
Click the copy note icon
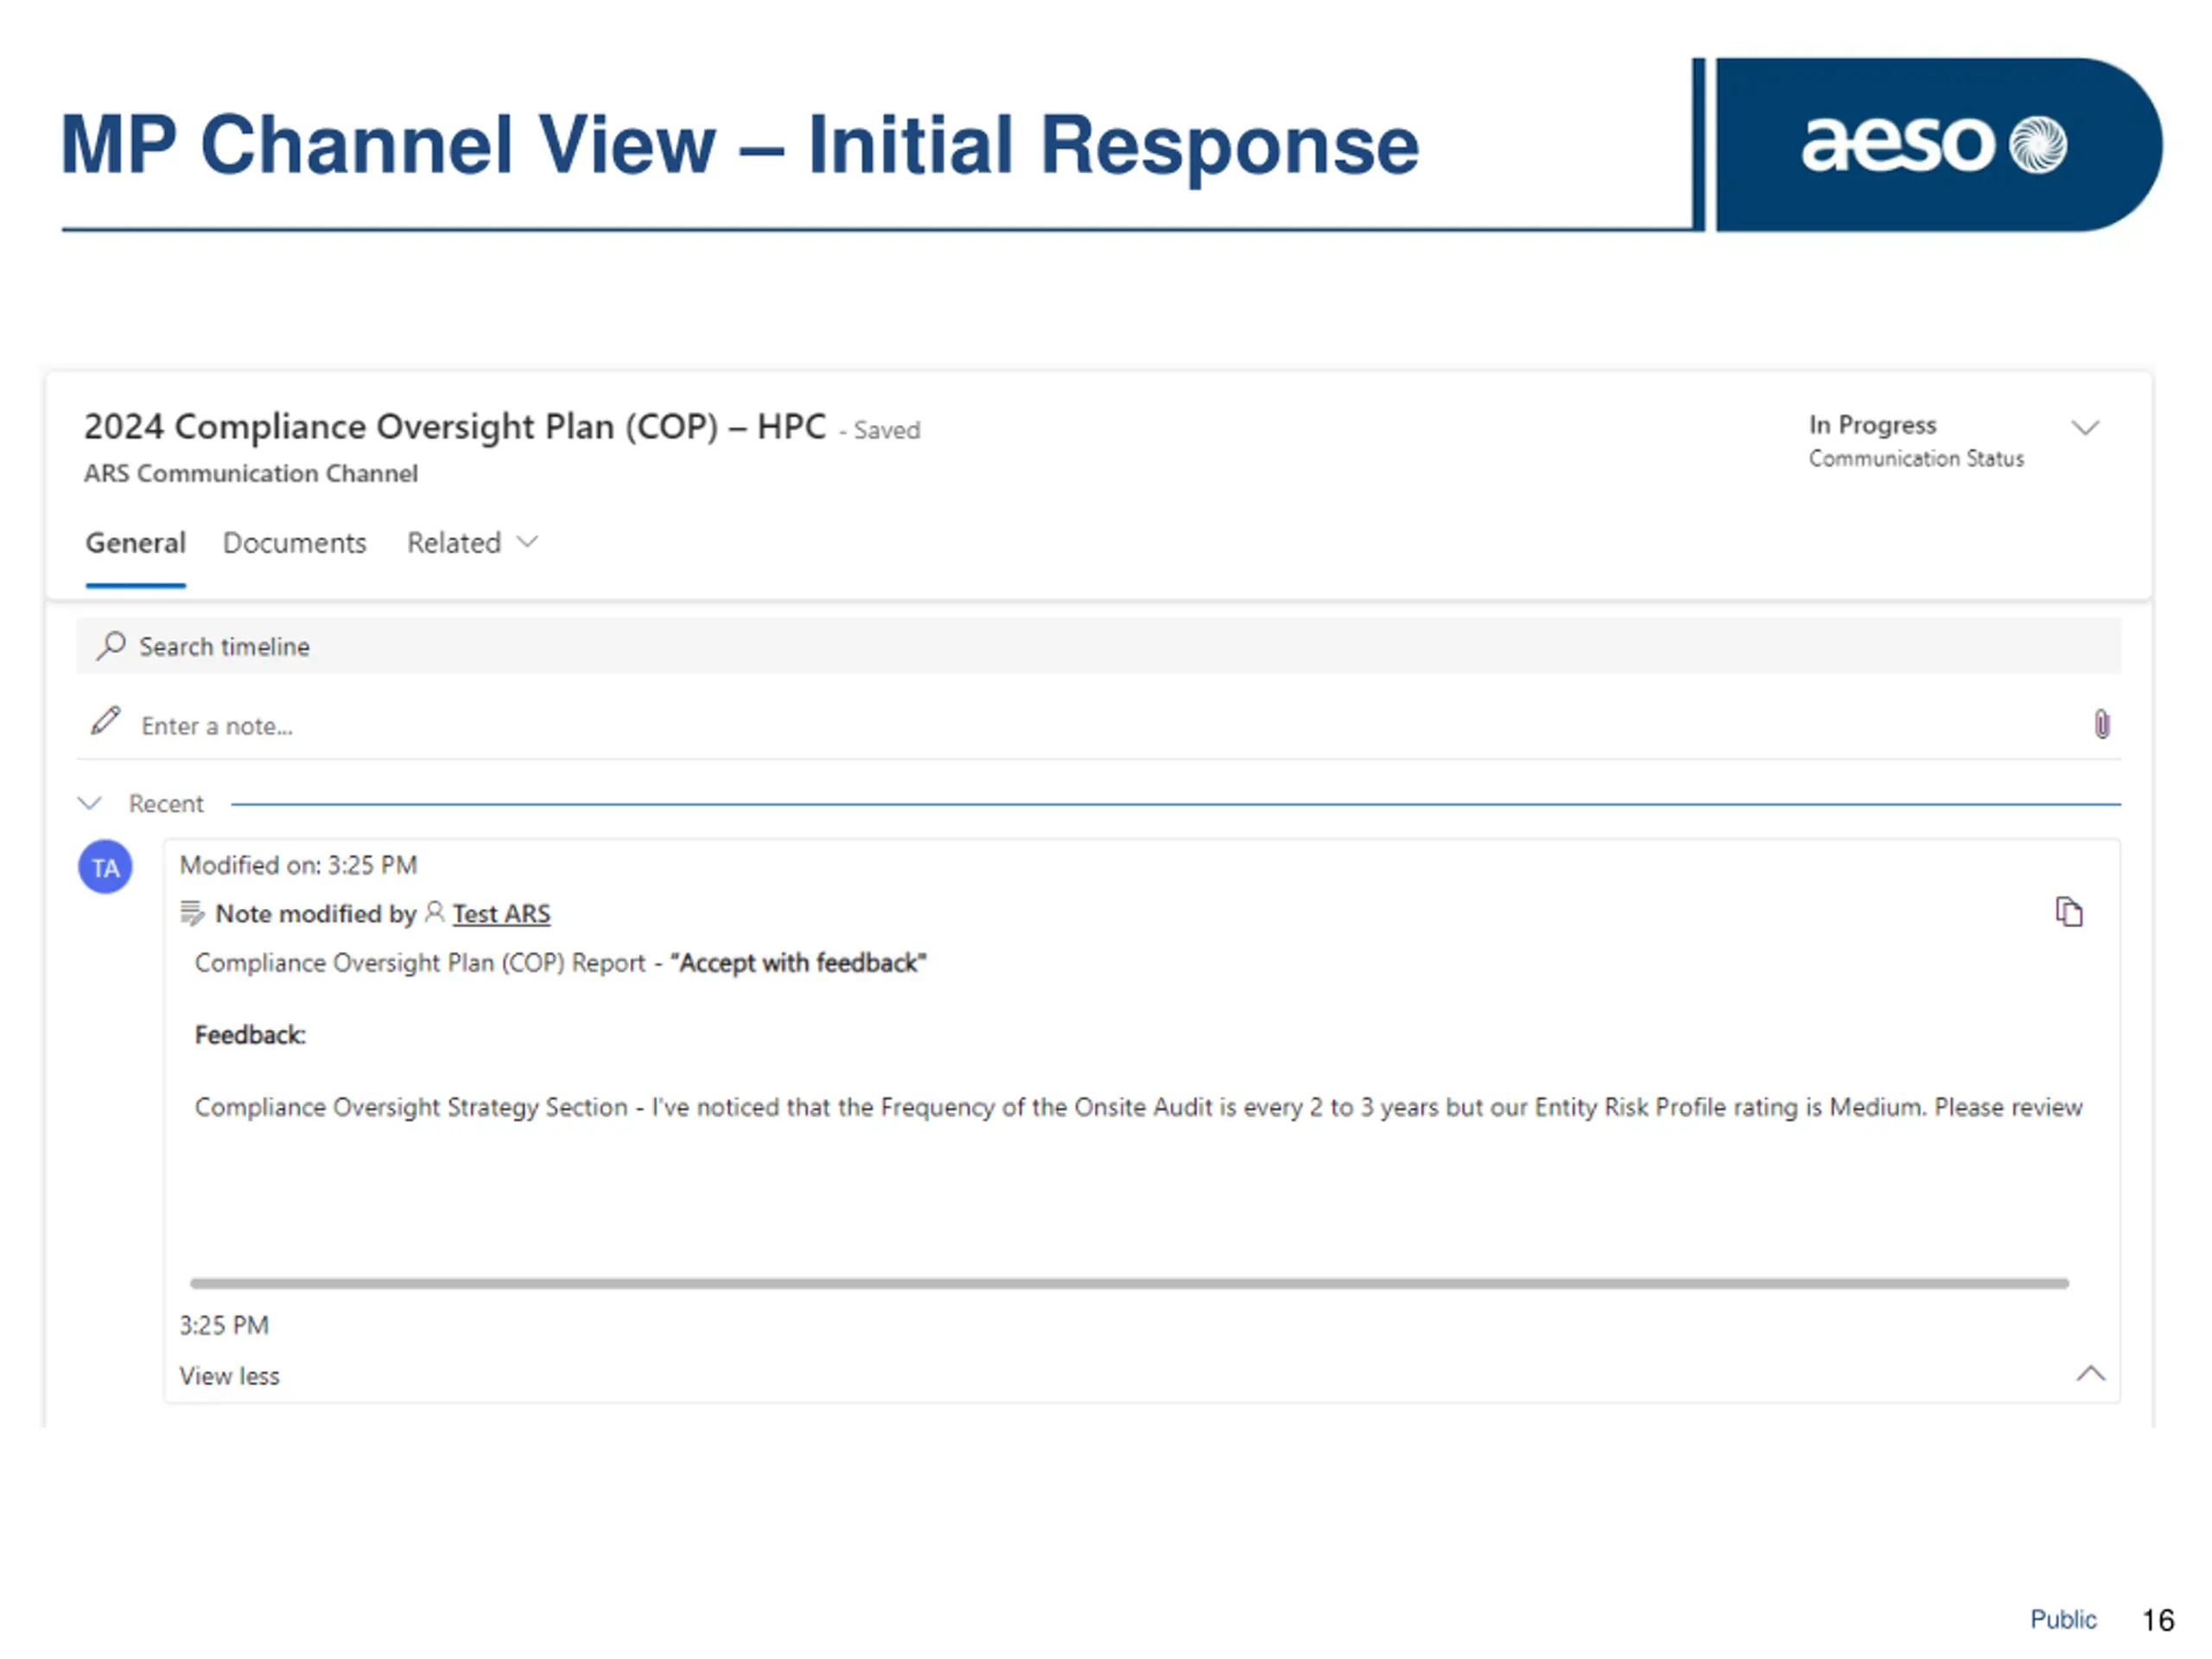pos(2068,912)
